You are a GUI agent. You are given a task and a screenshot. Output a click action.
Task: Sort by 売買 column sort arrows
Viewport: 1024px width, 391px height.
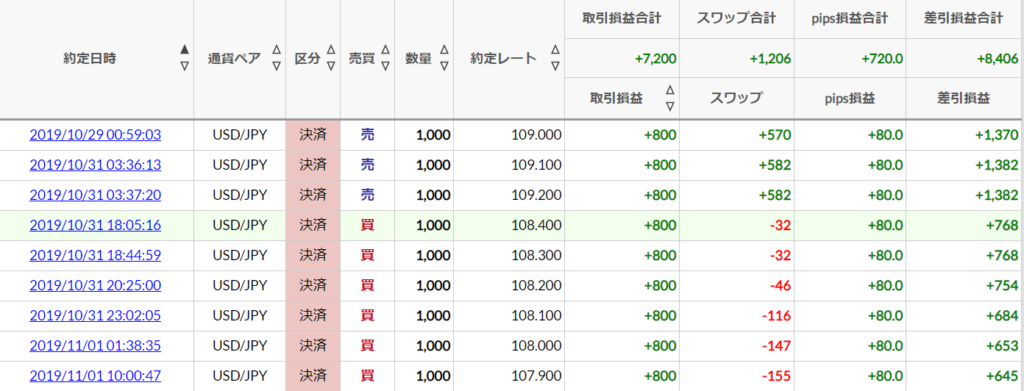pyautogui.click(x=385, y=58)
